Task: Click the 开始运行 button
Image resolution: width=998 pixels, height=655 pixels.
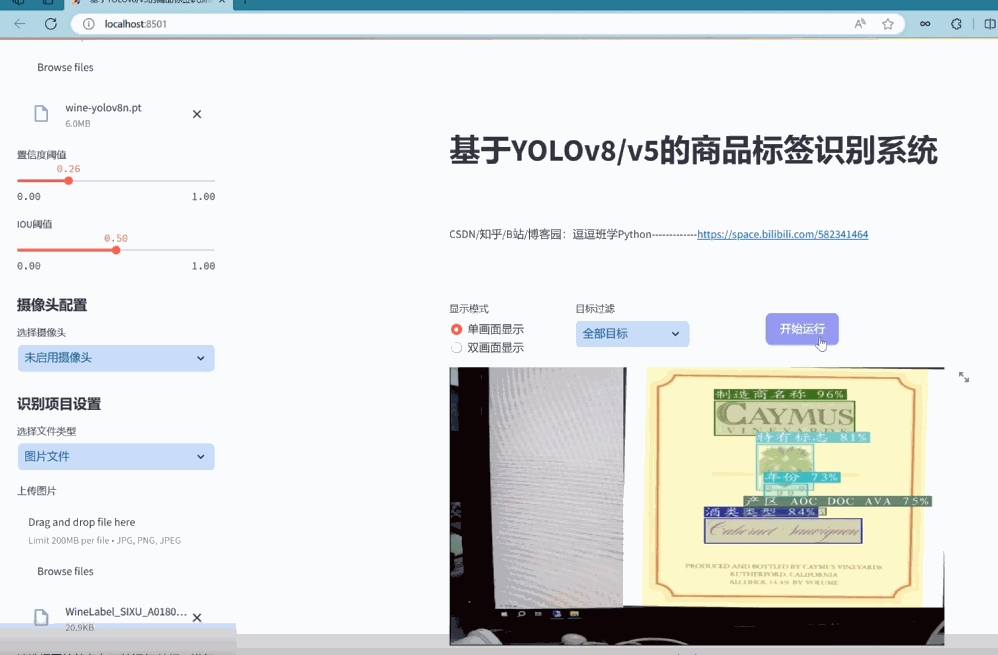Action: pyautogui.click(x=802, y=329)
